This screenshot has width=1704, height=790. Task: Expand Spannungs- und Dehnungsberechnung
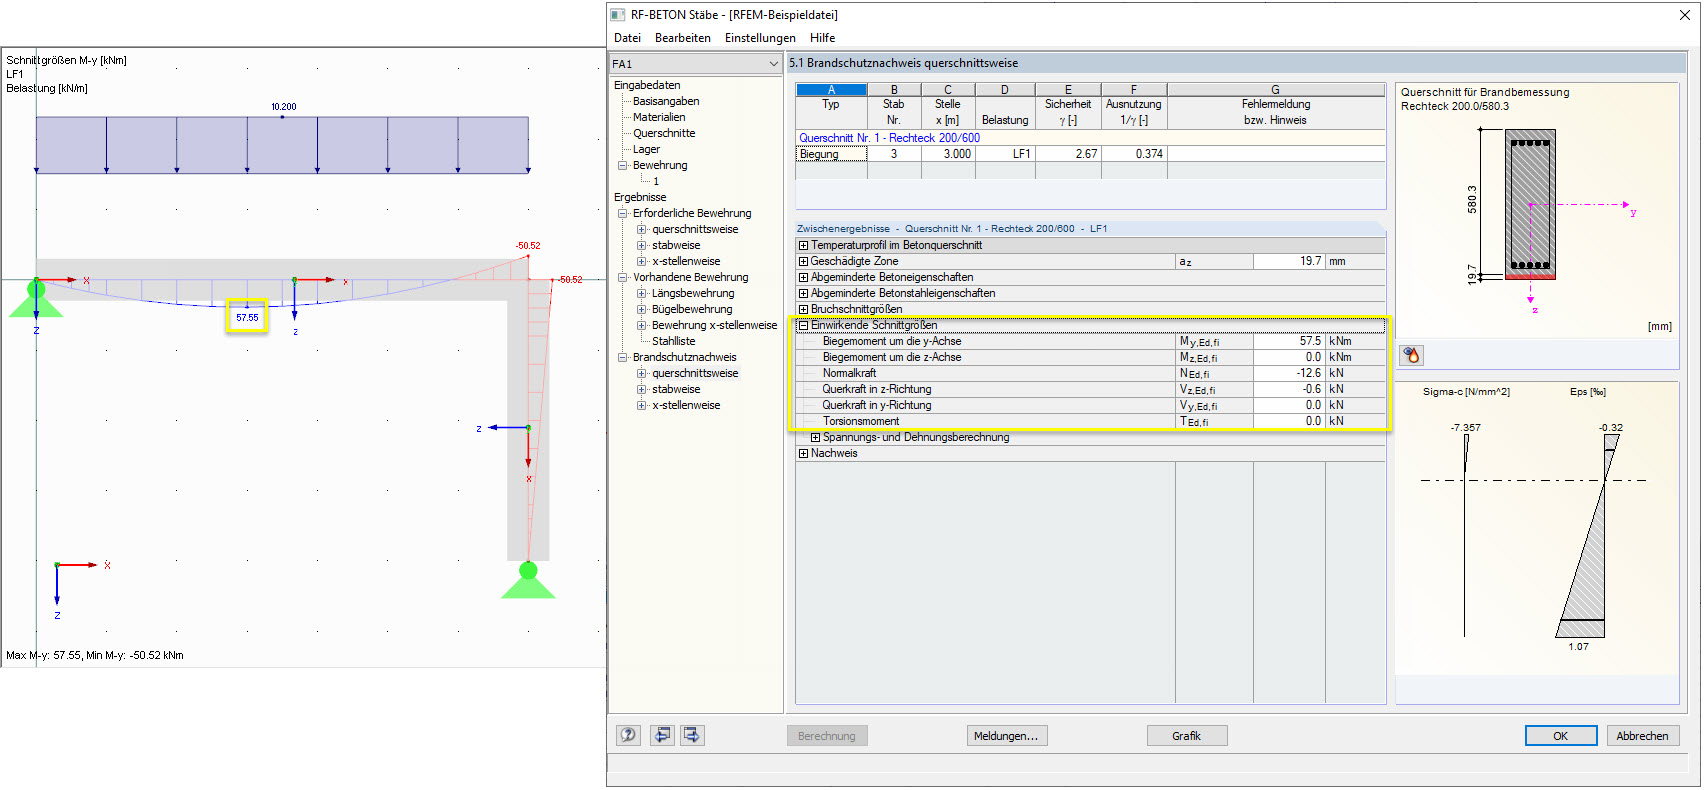pyautogui.click(x=815, y=437)
